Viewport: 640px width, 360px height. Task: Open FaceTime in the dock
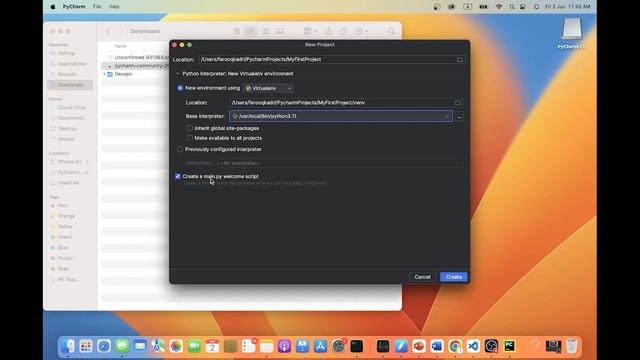(194, 346)
